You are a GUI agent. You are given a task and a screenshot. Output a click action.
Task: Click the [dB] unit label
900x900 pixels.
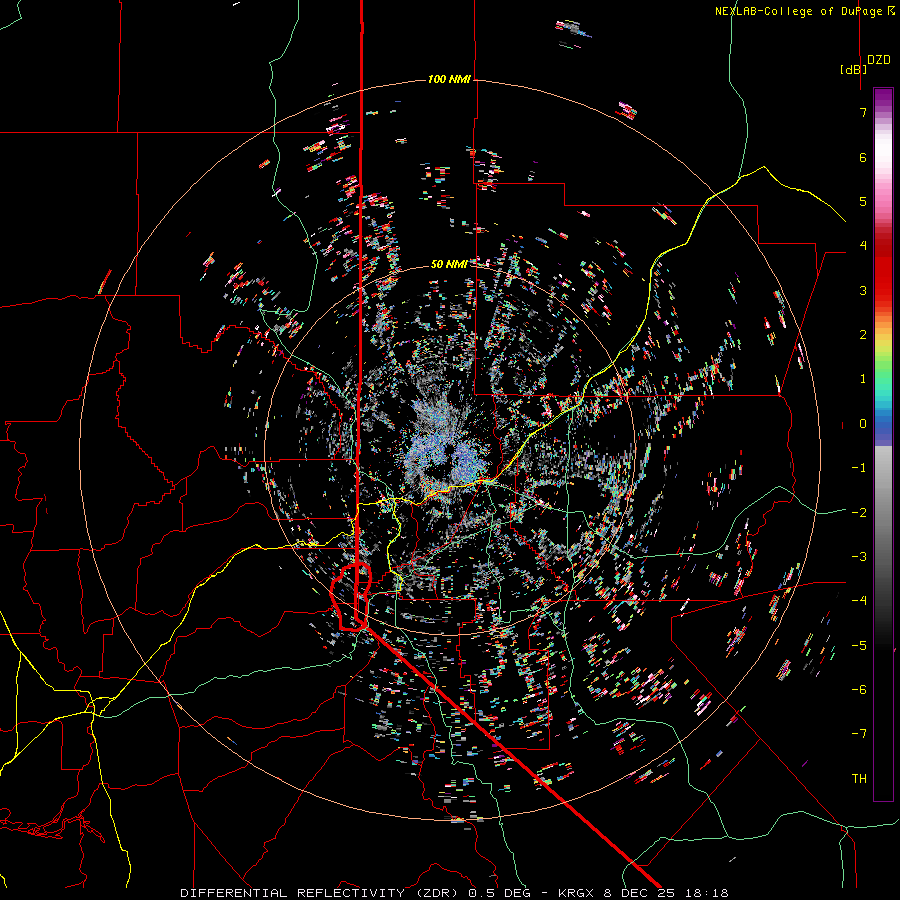click(853, 69)
